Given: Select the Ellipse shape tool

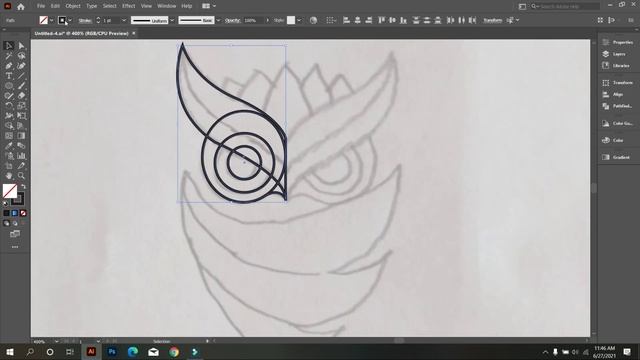Looking at the screenshot, I should pyautogui.click(x=9, y=86).
